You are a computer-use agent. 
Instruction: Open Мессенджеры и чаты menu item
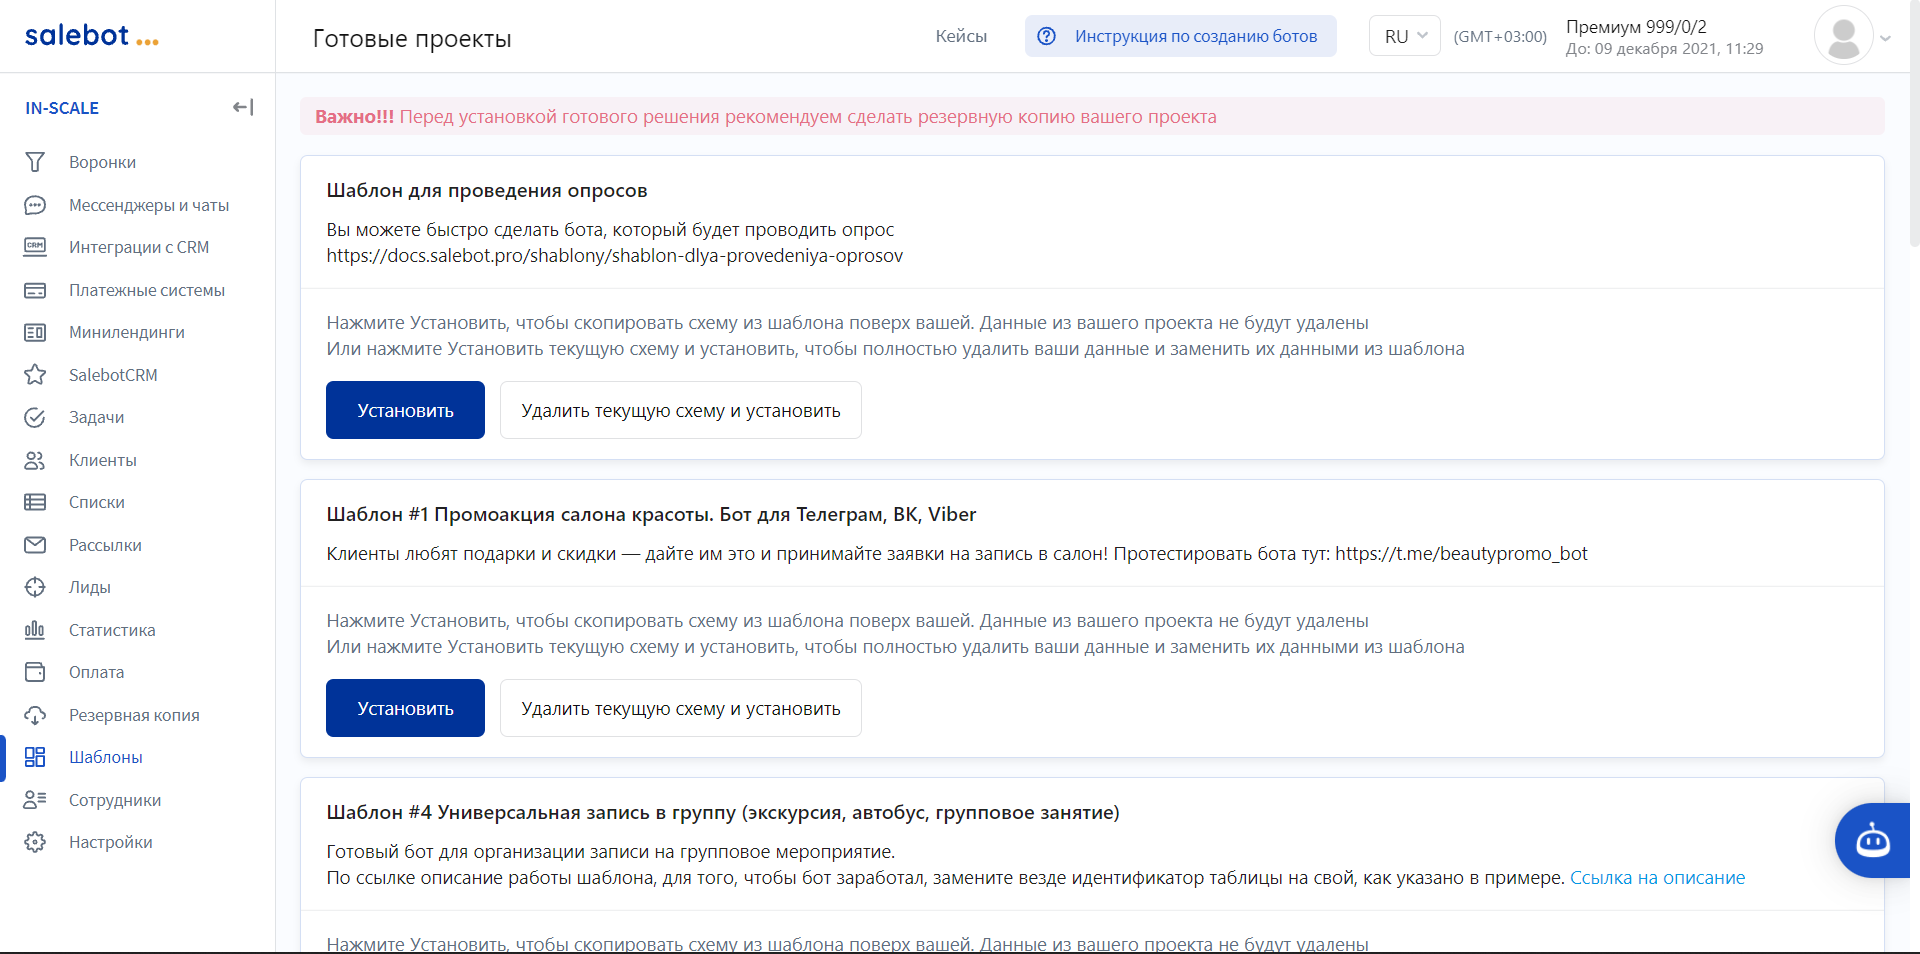(149, 205)
